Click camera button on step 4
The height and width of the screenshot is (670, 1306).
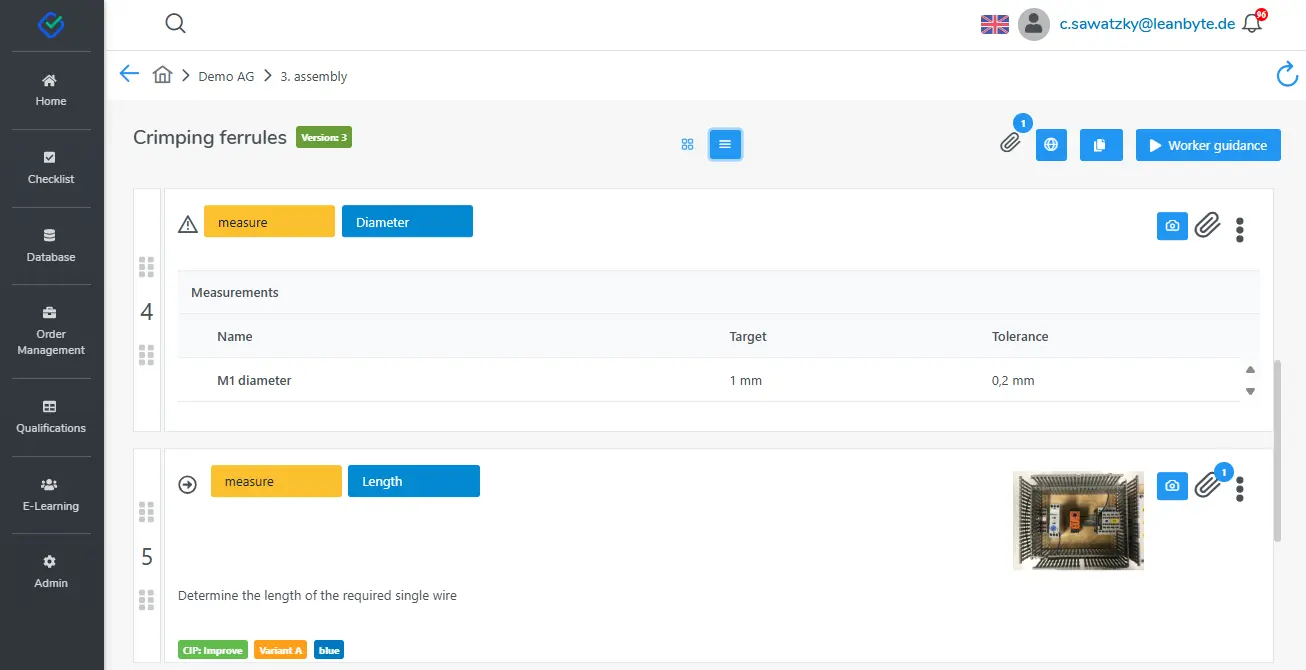coord(1172,226)
